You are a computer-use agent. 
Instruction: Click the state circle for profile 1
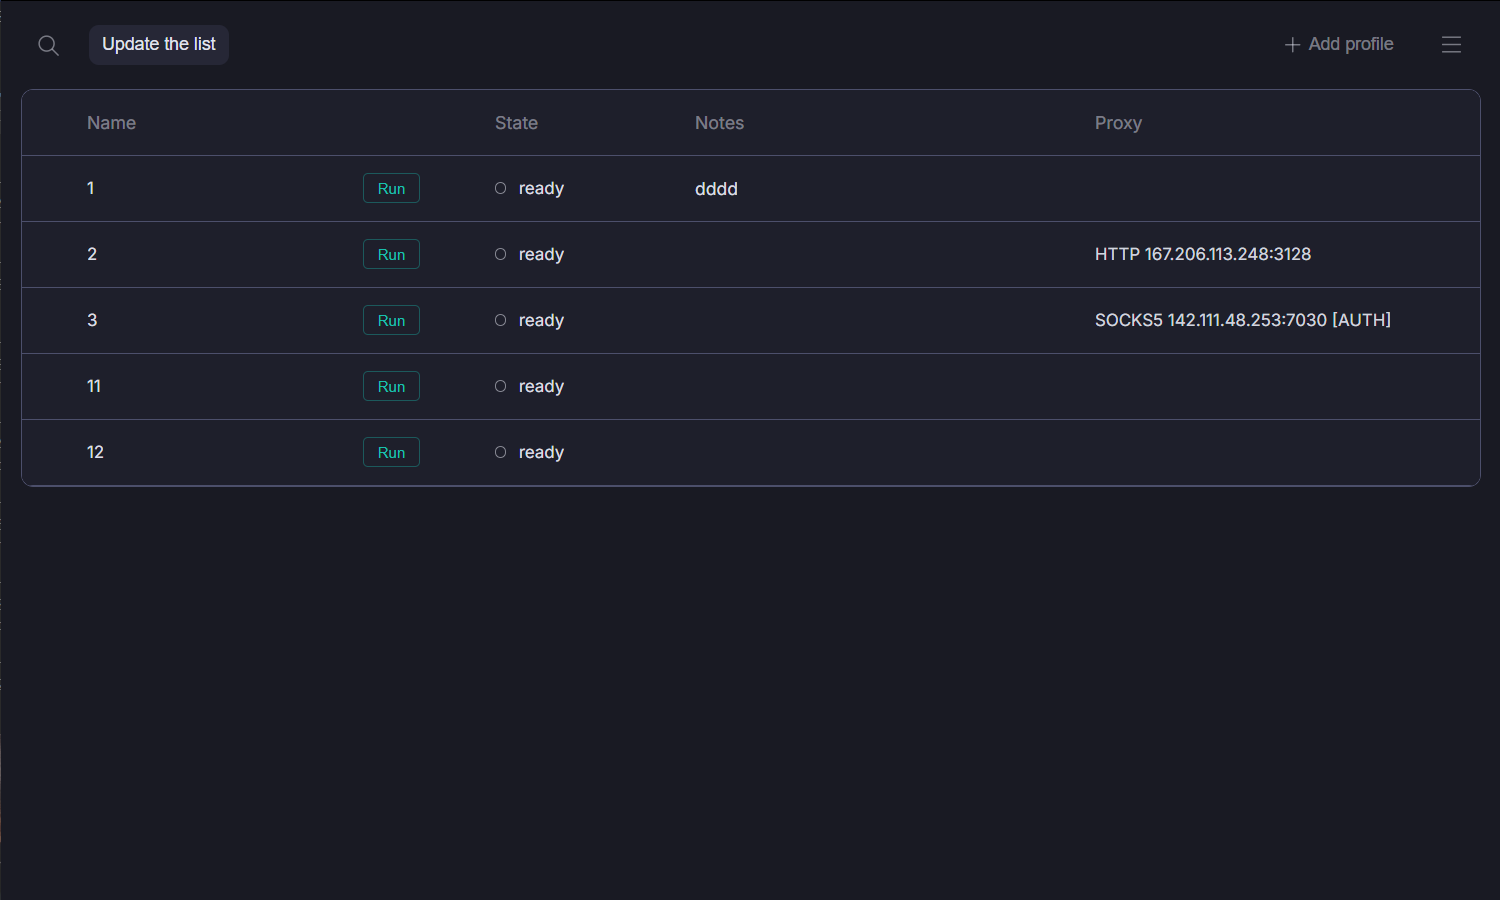pyautogui.click(x=500, y=188)
